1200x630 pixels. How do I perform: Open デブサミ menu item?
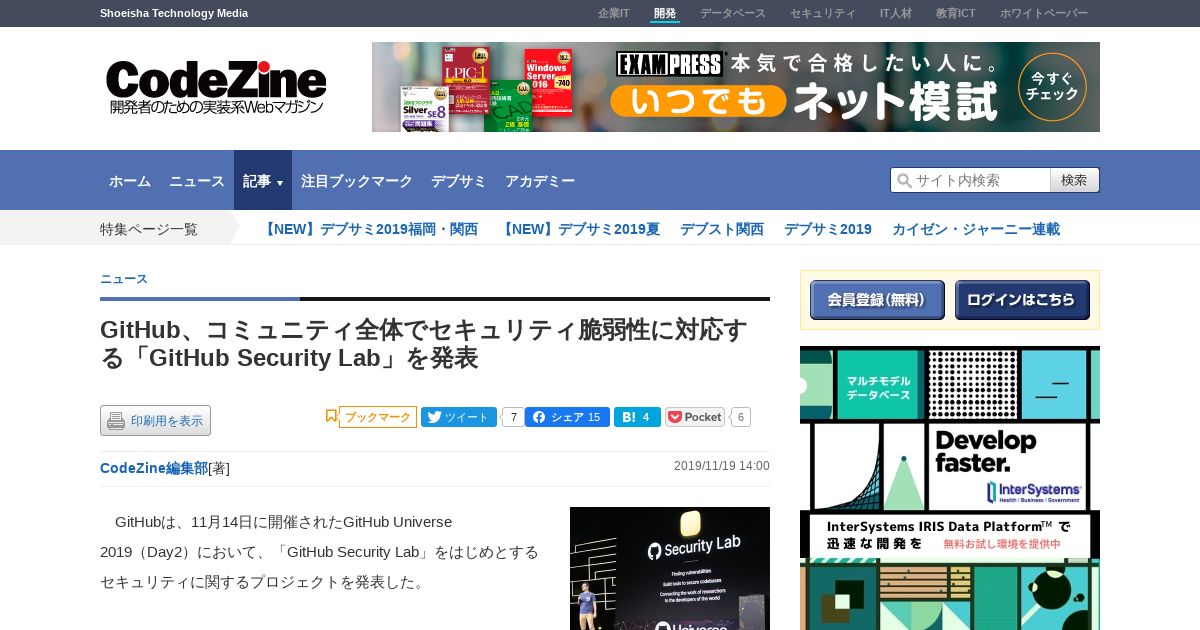tap(459, 181)
